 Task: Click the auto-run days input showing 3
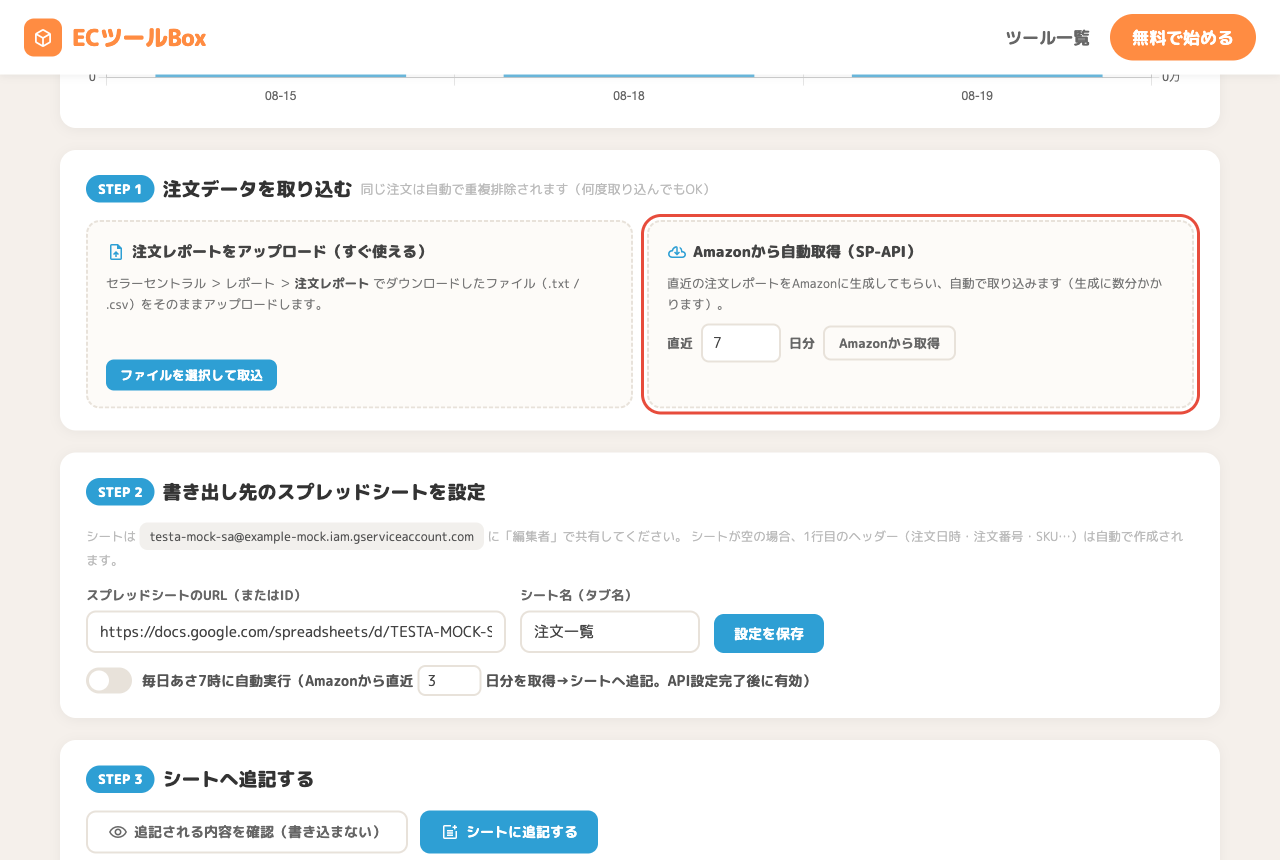pyautogui.click(x=449, y=681)
